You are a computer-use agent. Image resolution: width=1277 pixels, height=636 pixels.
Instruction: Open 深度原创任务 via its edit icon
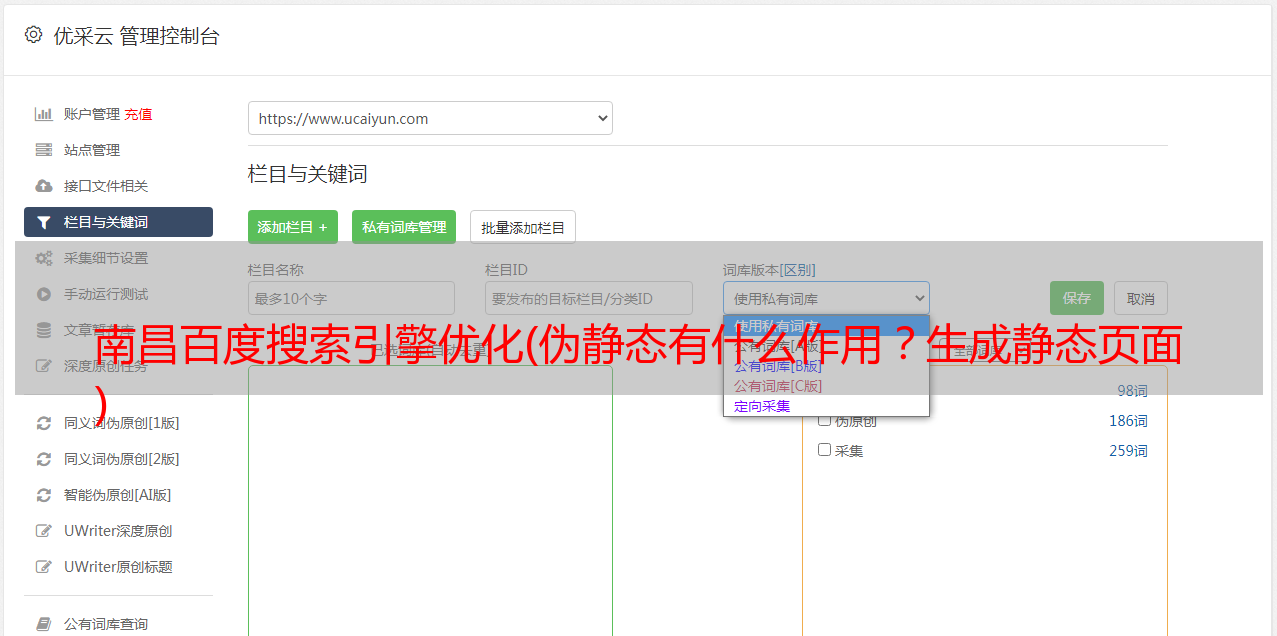tap(44, 366)
